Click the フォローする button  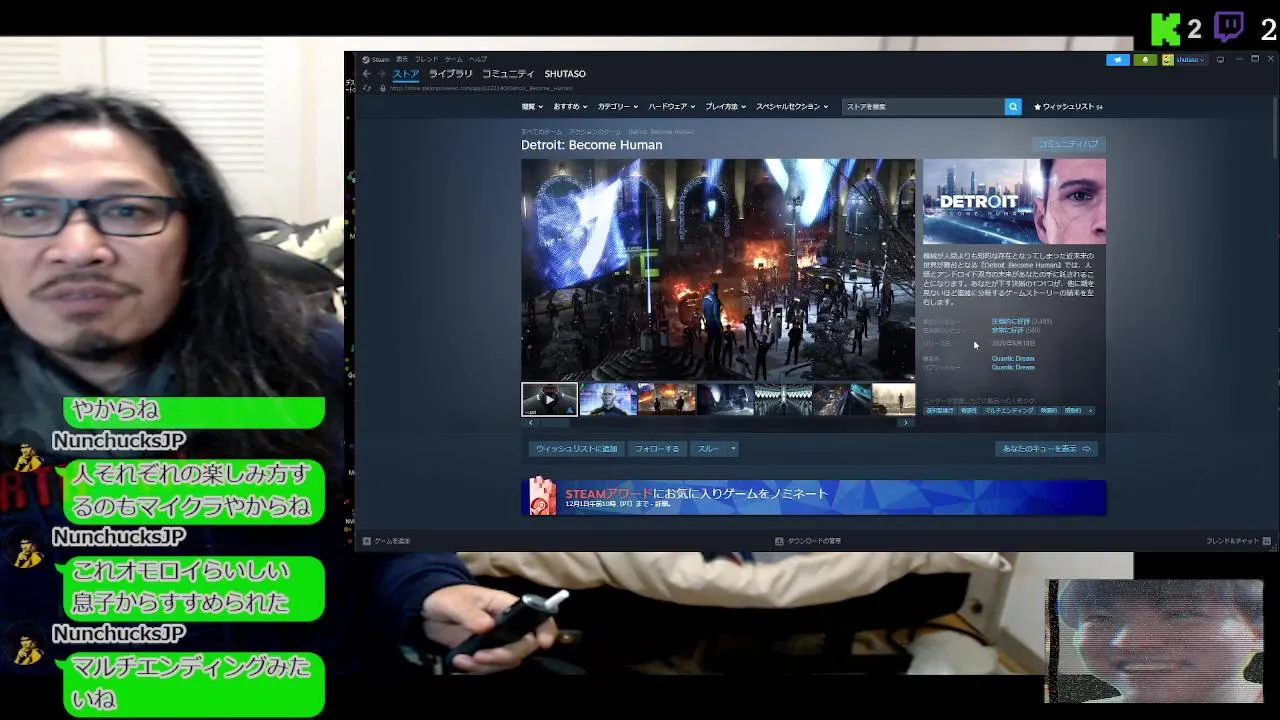657,449
